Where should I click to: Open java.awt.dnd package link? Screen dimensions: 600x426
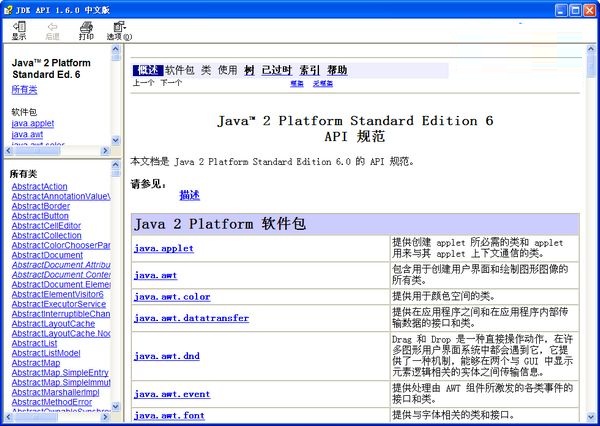pyautogui.click(x=167, y=355)
